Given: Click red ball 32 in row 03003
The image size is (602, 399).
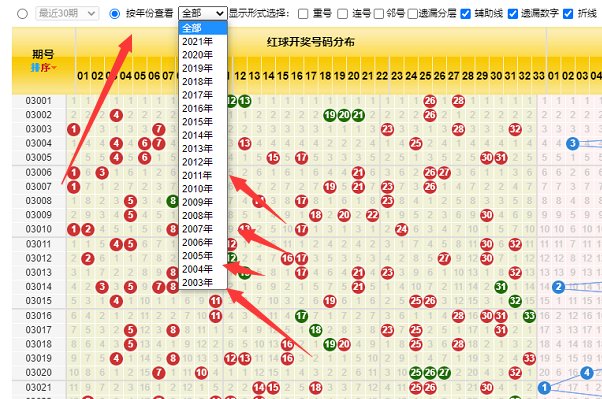Looking at the screenshot, I should click(x=515, y=129).
